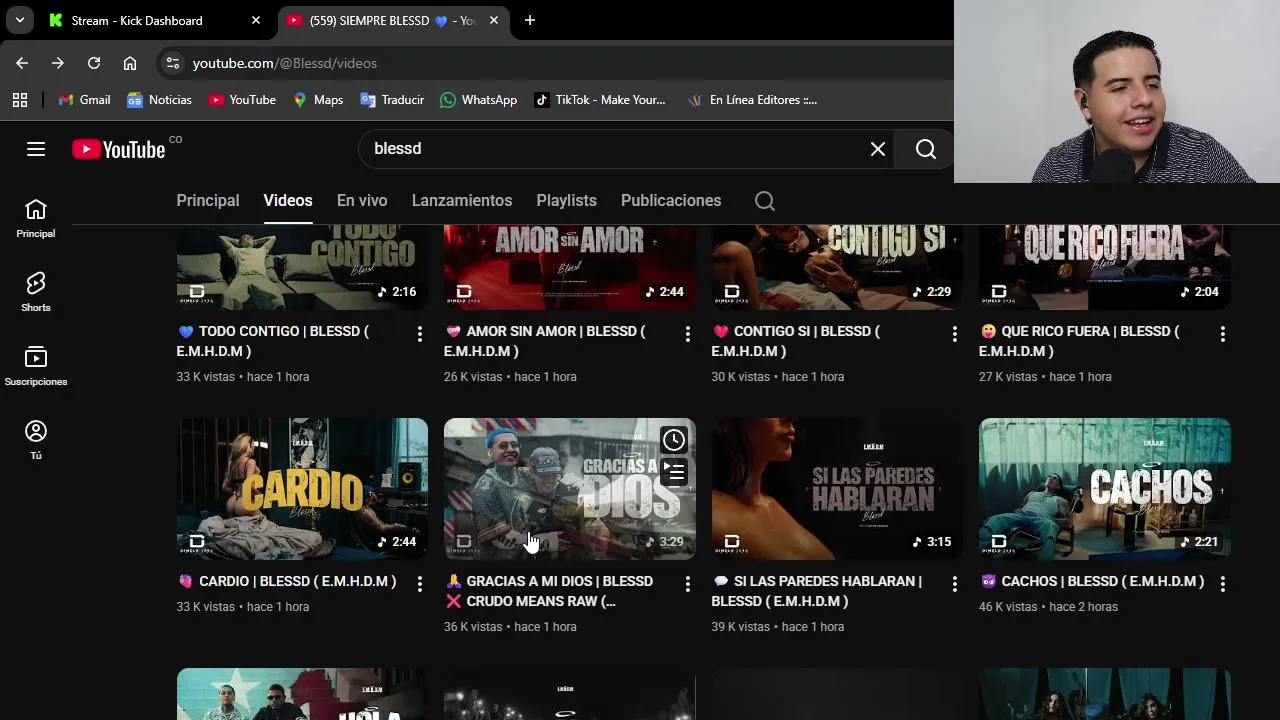The height and width of the screenshot is (720, 1280).
Task: Open the Chrome apps grid
Action: click(x=20, y=100)
